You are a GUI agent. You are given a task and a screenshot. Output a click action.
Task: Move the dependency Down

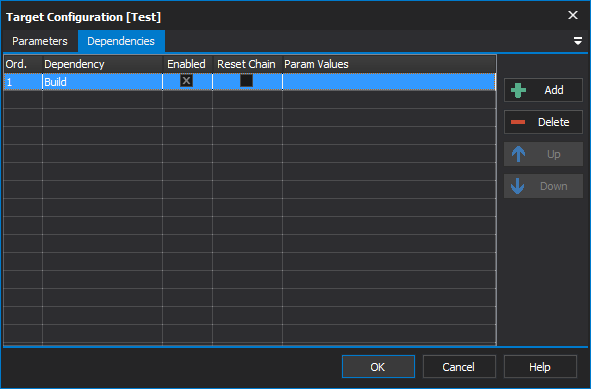(543, 186)
